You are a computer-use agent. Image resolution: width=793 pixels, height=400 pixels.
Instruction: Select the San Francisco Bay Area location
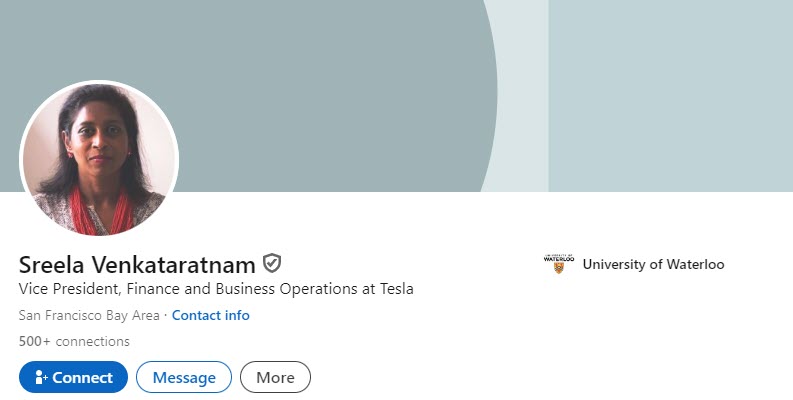click(x=90, y=315)
